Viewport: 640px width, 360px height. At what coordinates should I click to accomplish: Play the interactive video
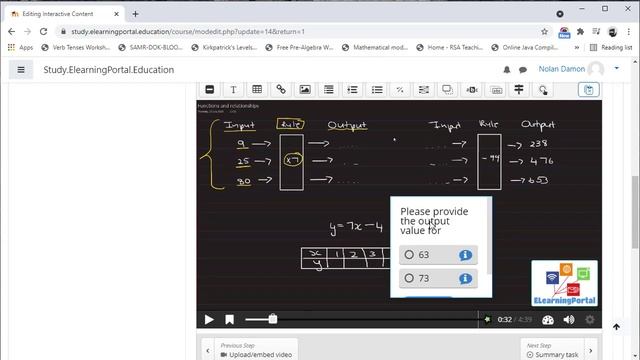[x=209, y=320]
